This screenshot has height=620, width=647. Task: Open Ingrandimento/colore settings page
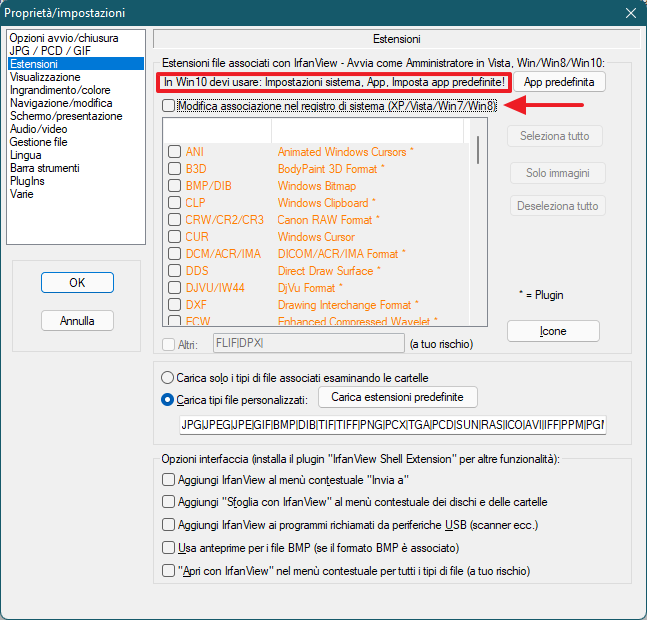point(60,90)
